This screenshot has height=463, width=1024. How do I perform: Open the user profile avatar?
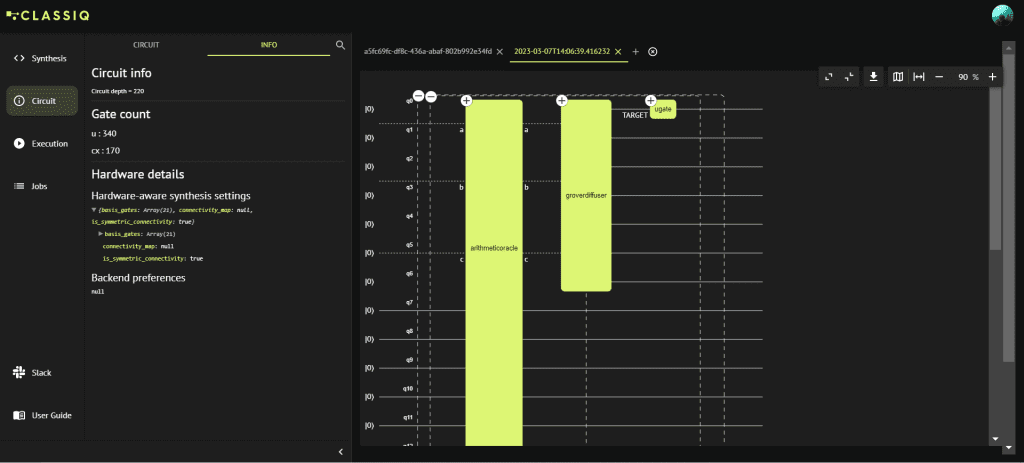(x=1002, y=15)
